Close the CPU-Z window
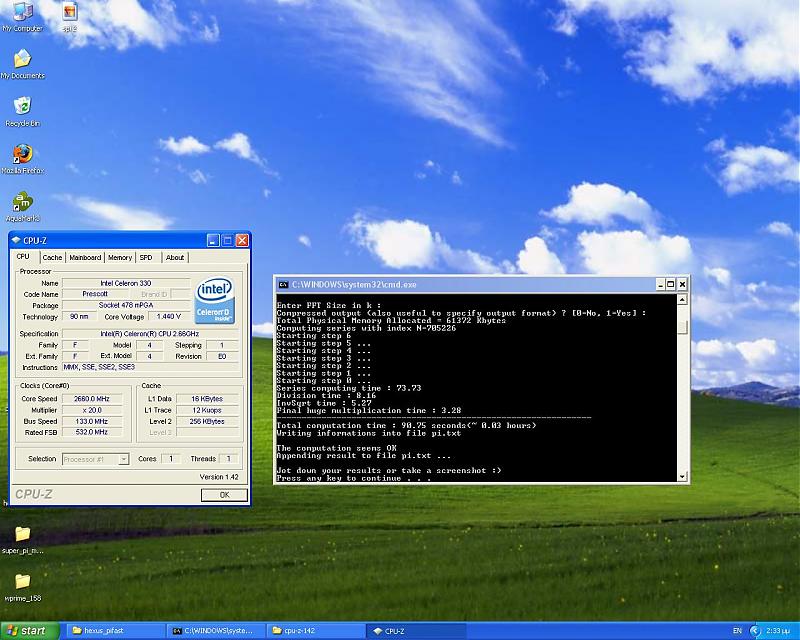Image resolution: width=800 pixels, height=640 pixels. (242, 240)
